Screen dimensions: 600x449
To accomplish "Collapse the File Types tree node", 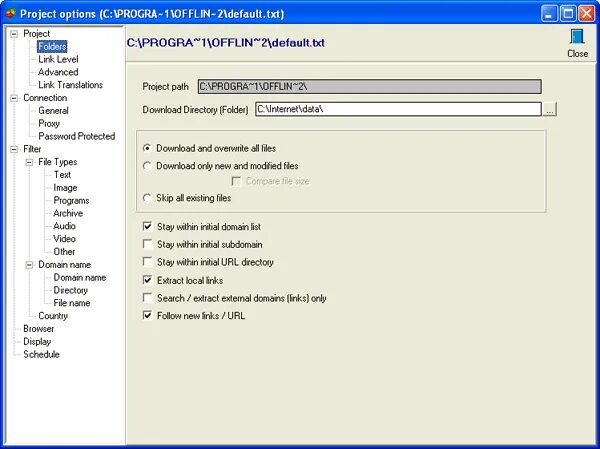I will pyautogui.click(x=29, y=162).
